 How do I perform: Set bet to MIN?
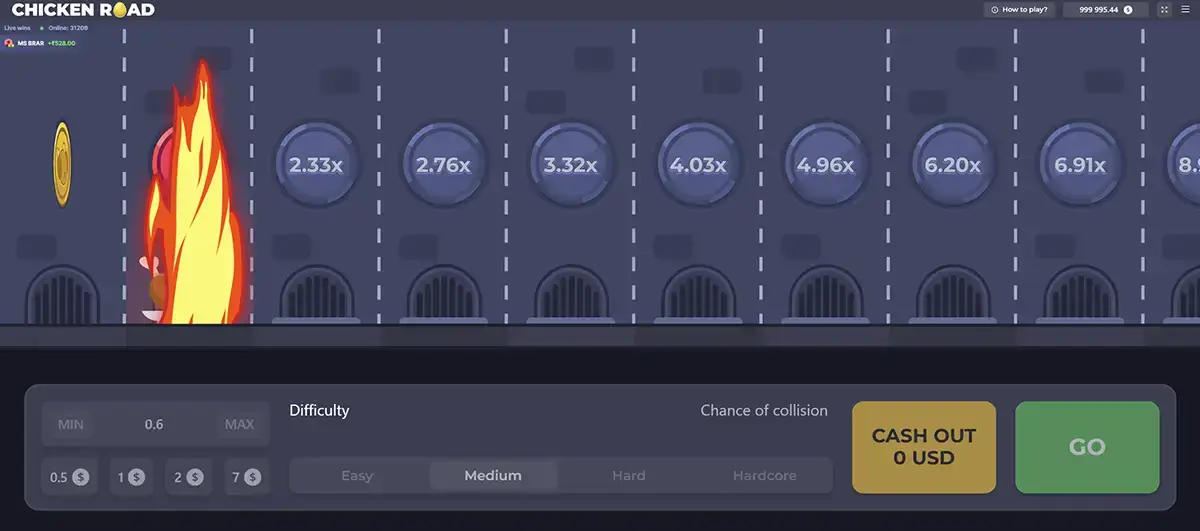point(70,424)
